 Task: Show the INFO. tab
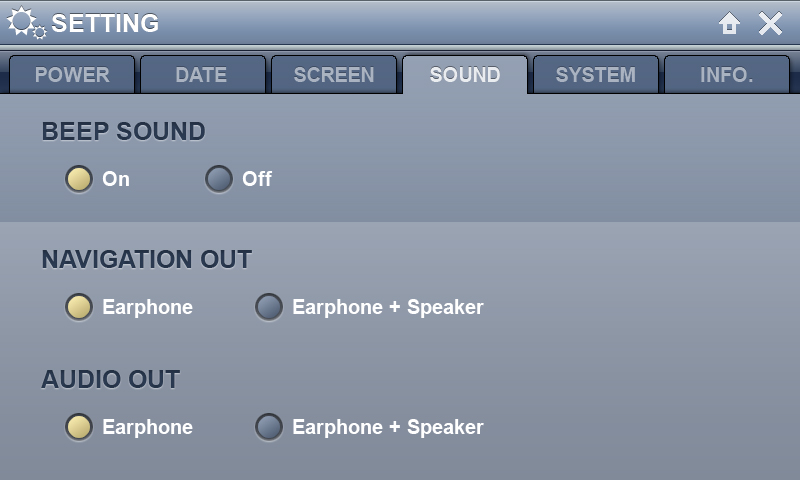coord(727,74)
